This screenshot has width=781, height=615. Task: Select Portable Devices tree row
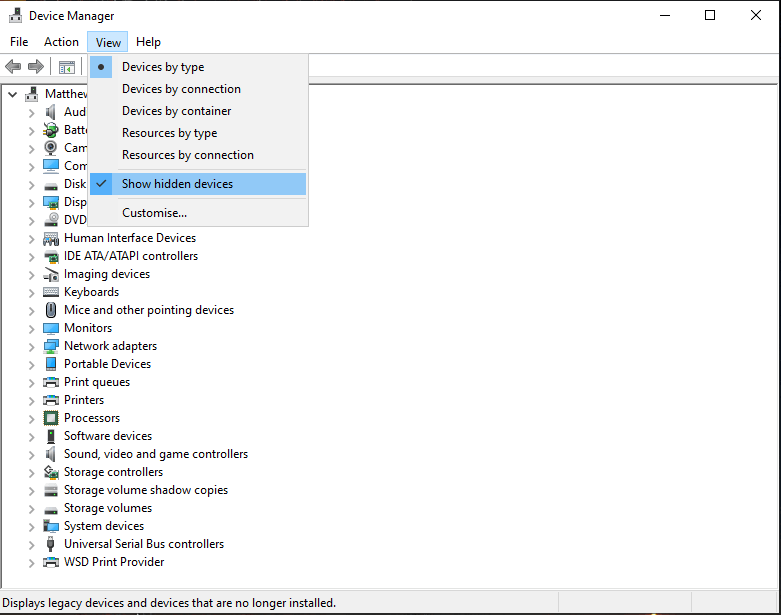pyautogui.click(x=107, y=364)
